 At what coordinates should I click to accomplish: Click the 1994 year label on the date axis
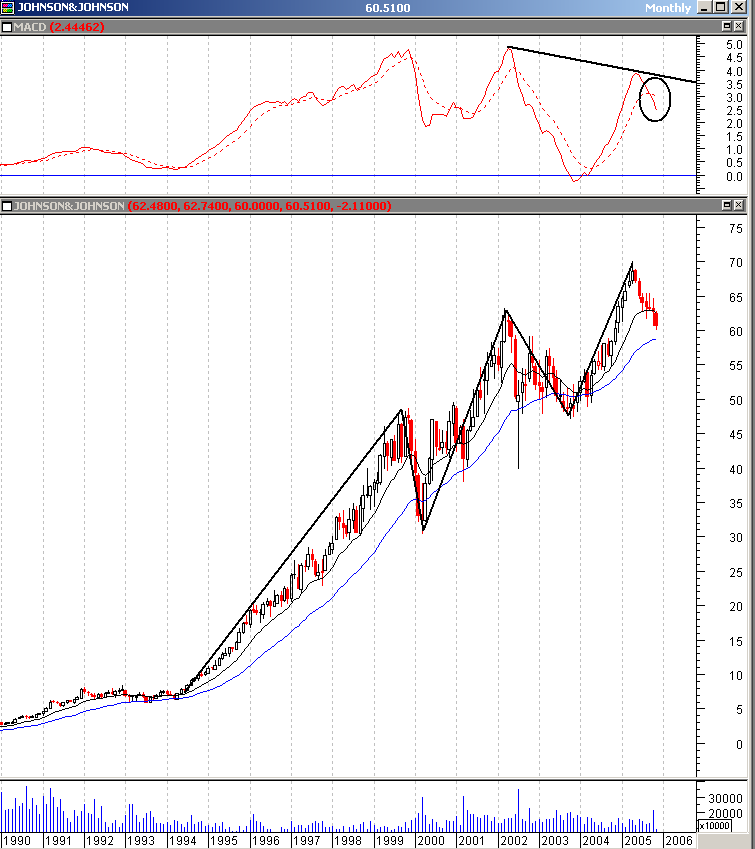click(182, 840)
